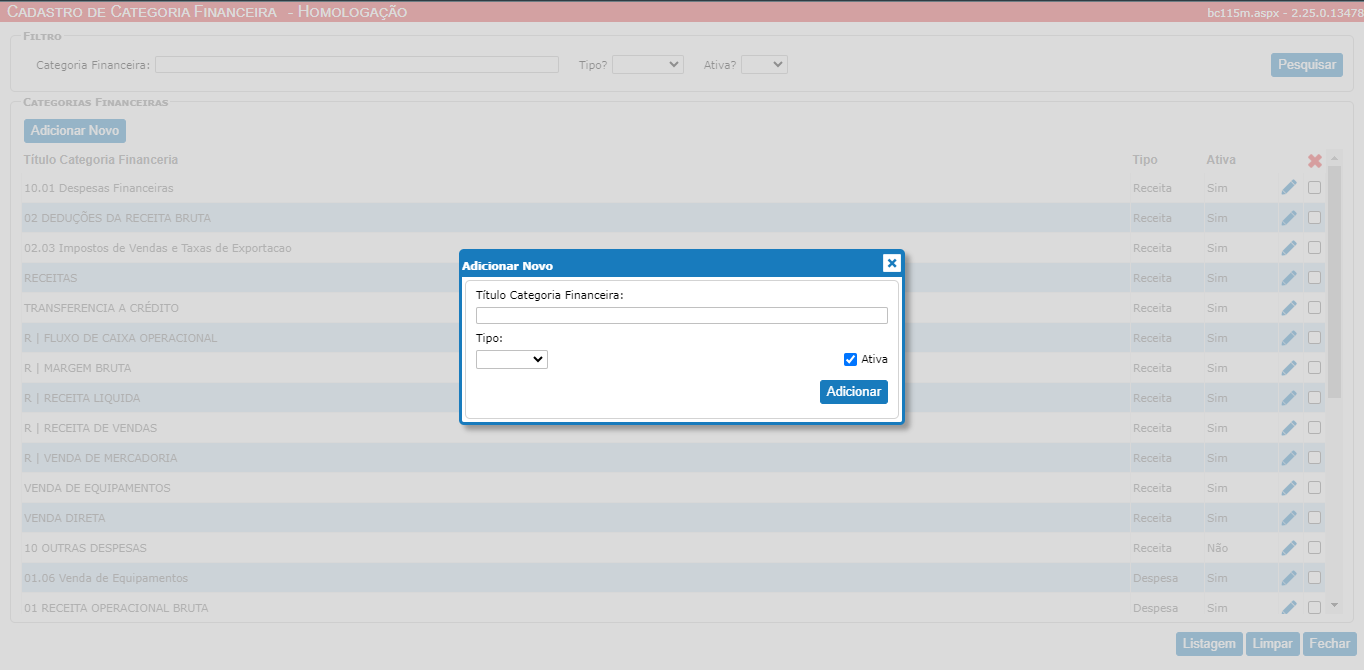This screenshot has height=670, width=1364.
Task: Click the Limpar button
Action: (x=1273, y=644)
